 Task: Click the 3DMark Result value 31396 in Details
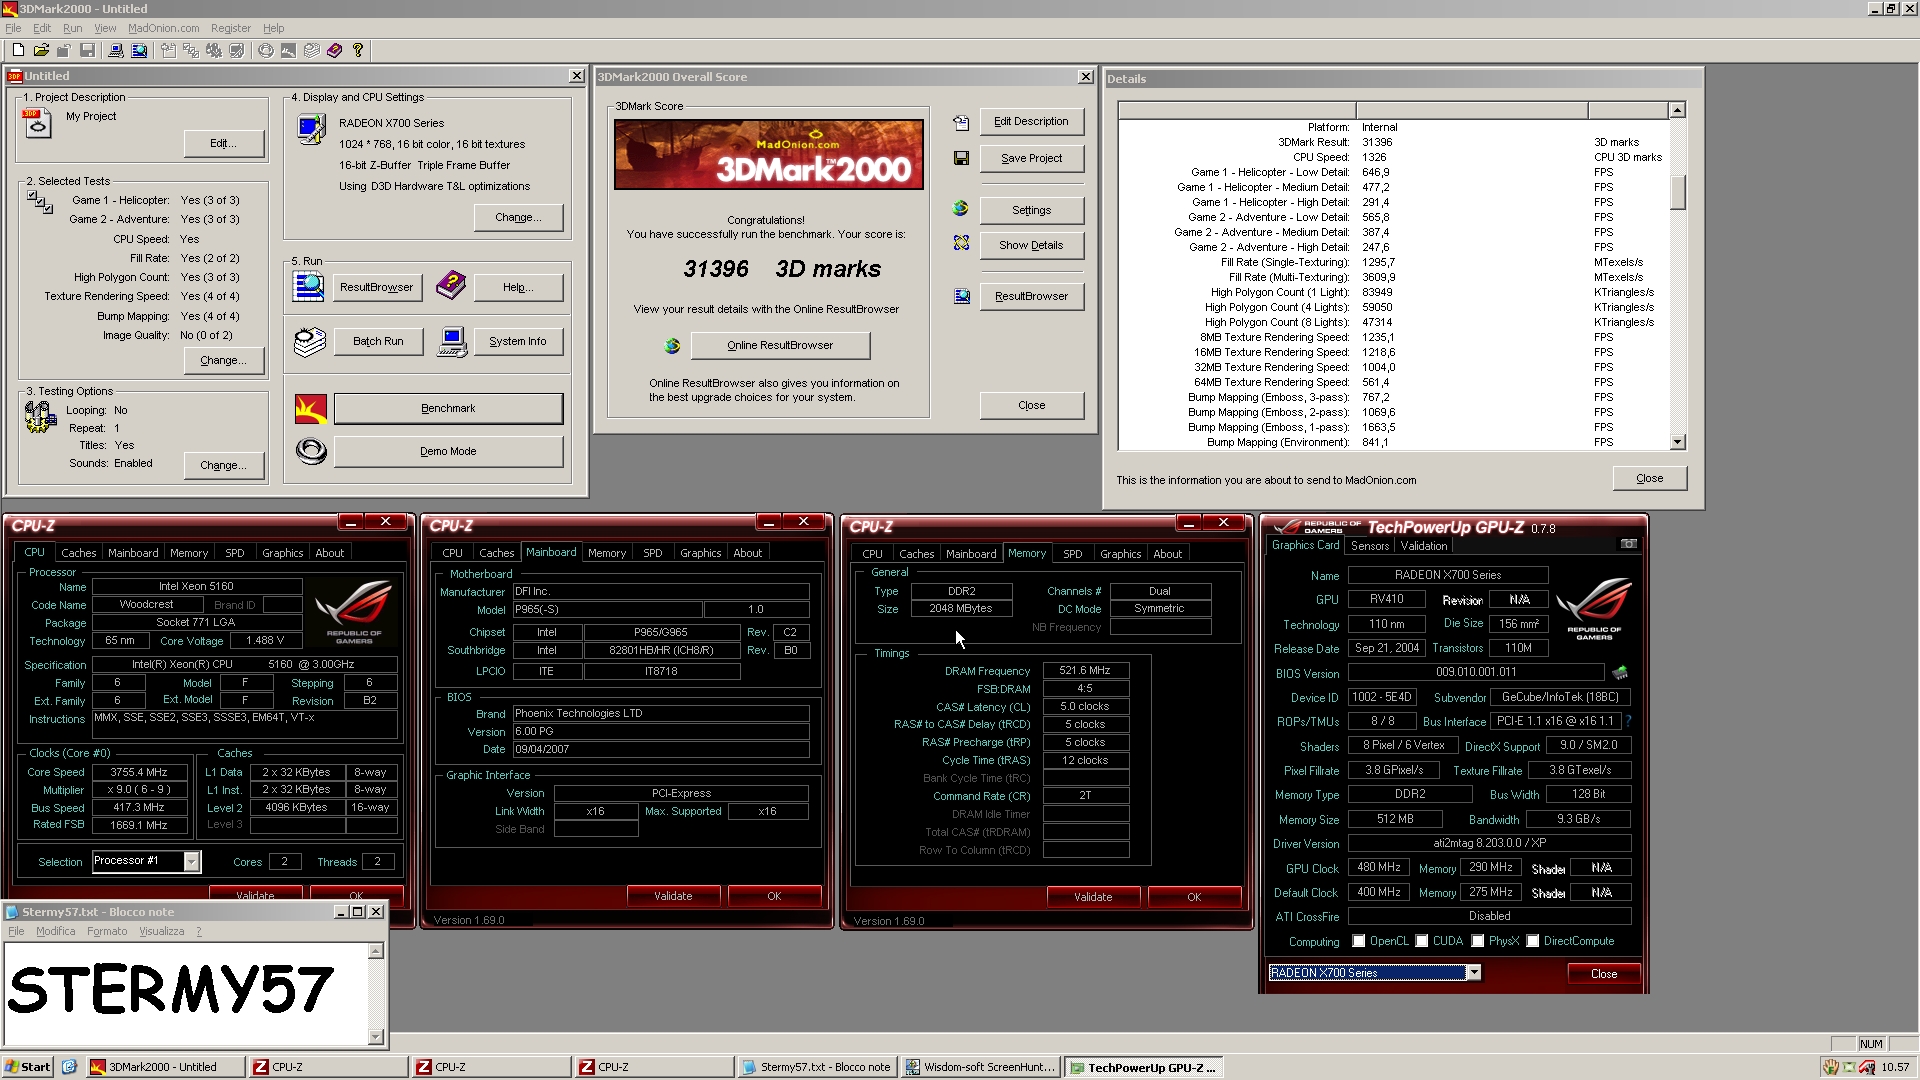click(x=1377, y=142)
